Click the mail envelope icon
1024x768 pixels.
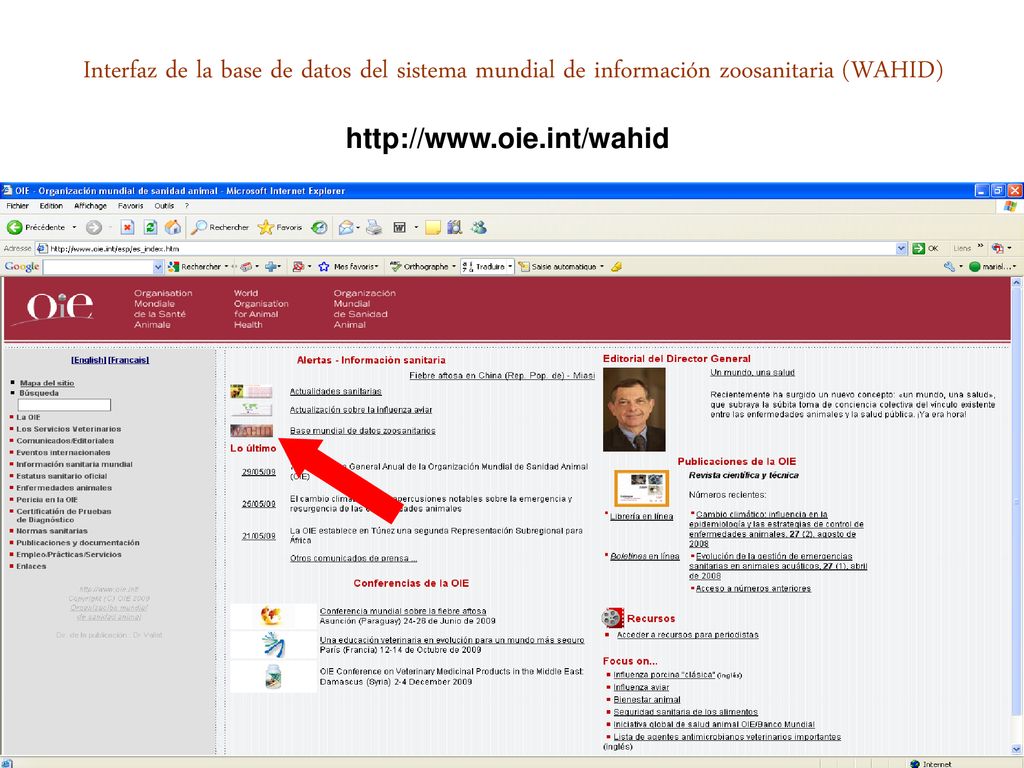(x=345, y=227)
